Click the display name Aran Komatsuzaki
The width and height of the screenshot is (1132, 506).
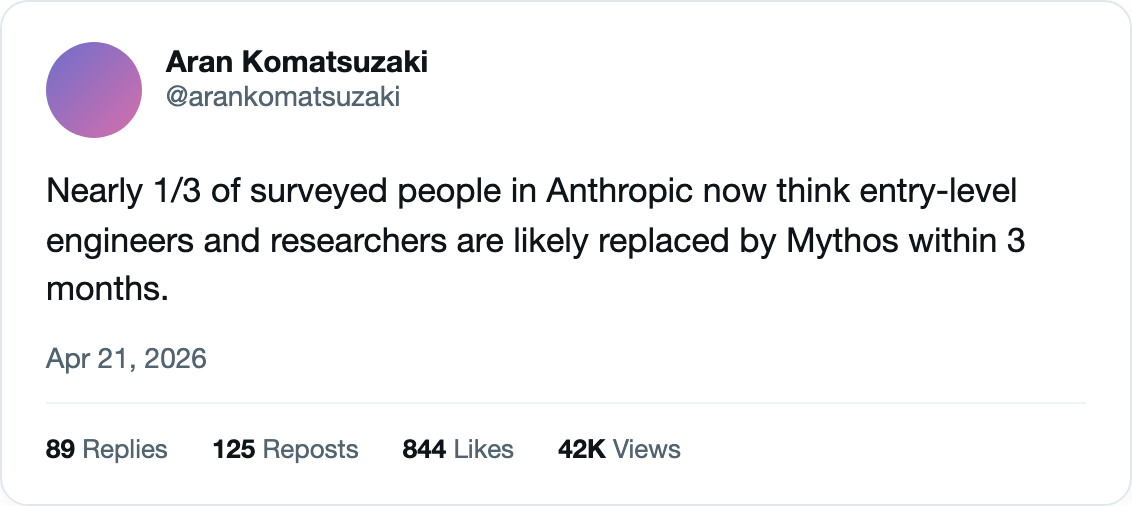[x=297, y=62]
